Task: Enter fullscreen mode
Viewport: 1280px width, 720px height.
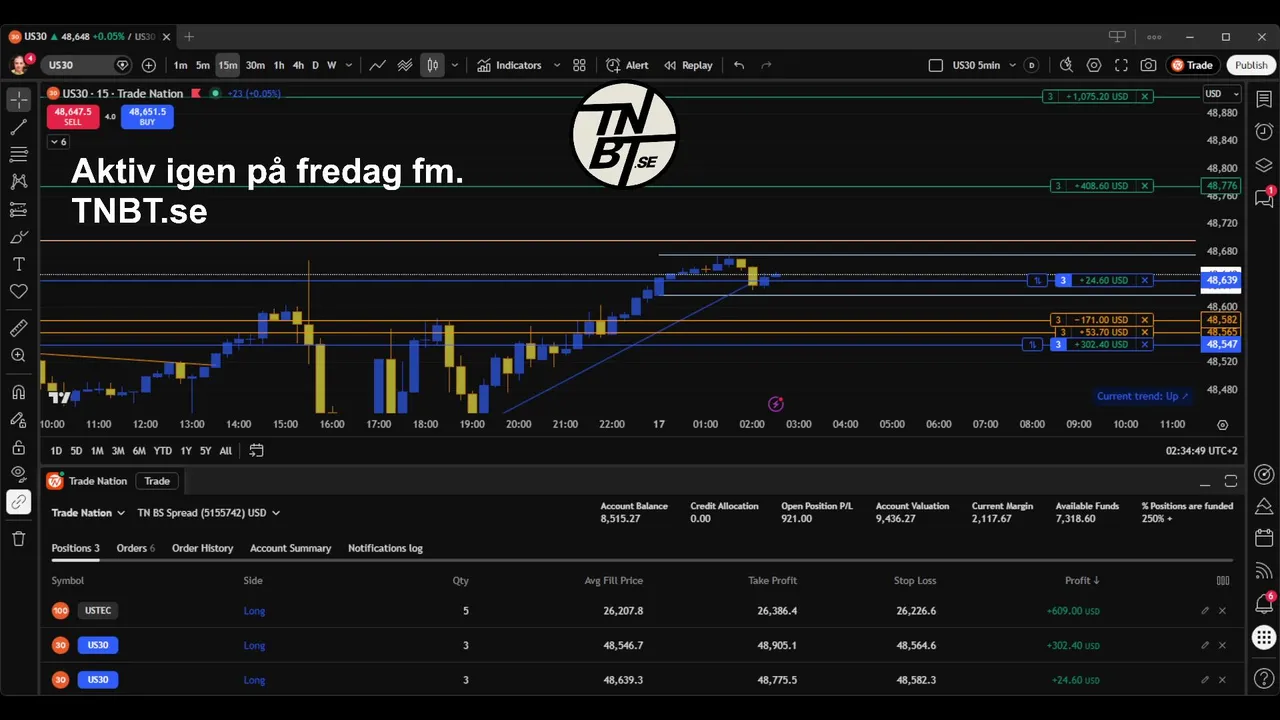Action: [x=1121, y=65]
